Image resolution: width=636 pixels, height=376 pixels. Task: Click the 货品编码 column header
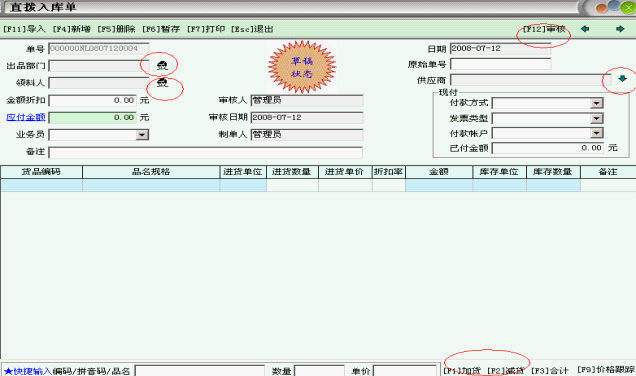41,172
